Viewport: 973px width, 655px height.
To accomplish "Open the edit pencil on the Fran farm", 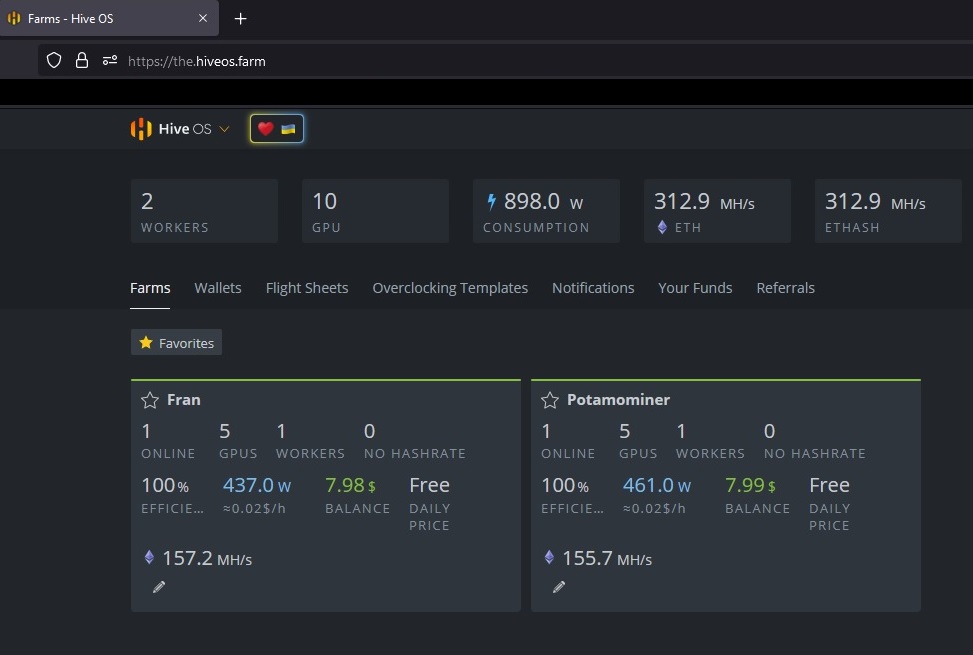I will tap(158, 587).
